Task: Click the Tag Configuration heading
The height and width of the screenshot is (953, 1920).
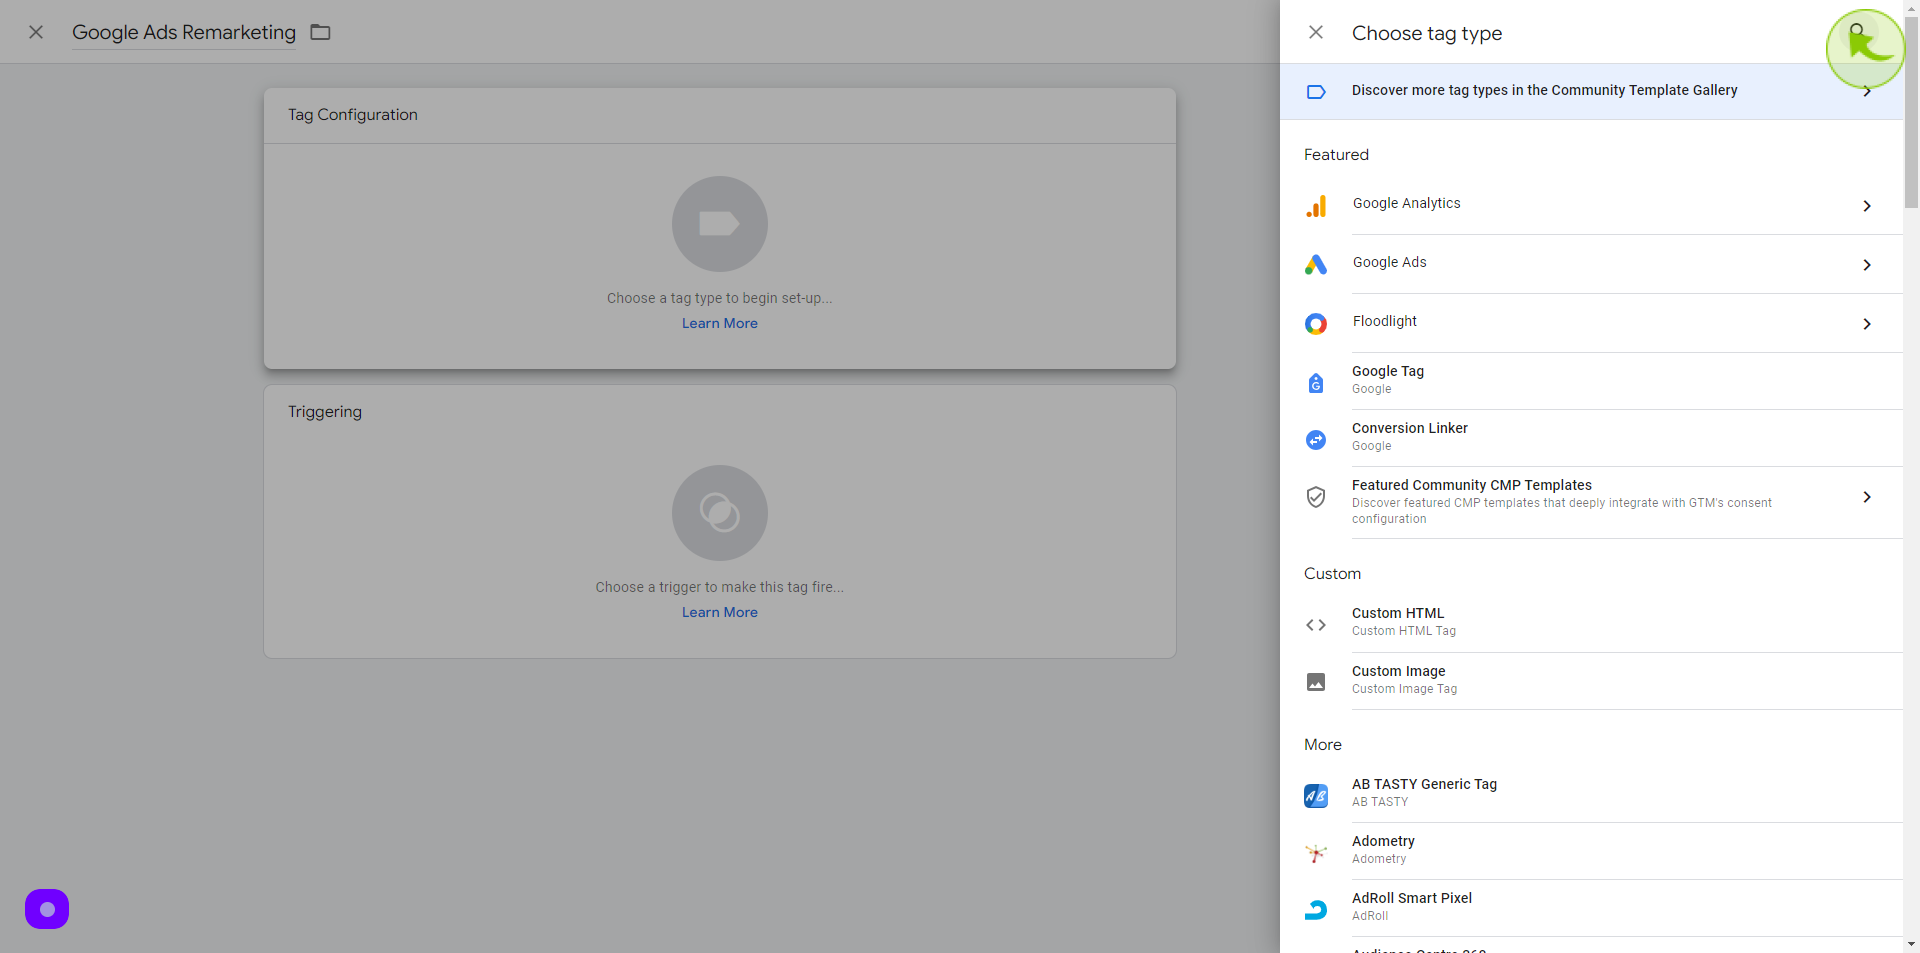Action: [x=353, y=115]
